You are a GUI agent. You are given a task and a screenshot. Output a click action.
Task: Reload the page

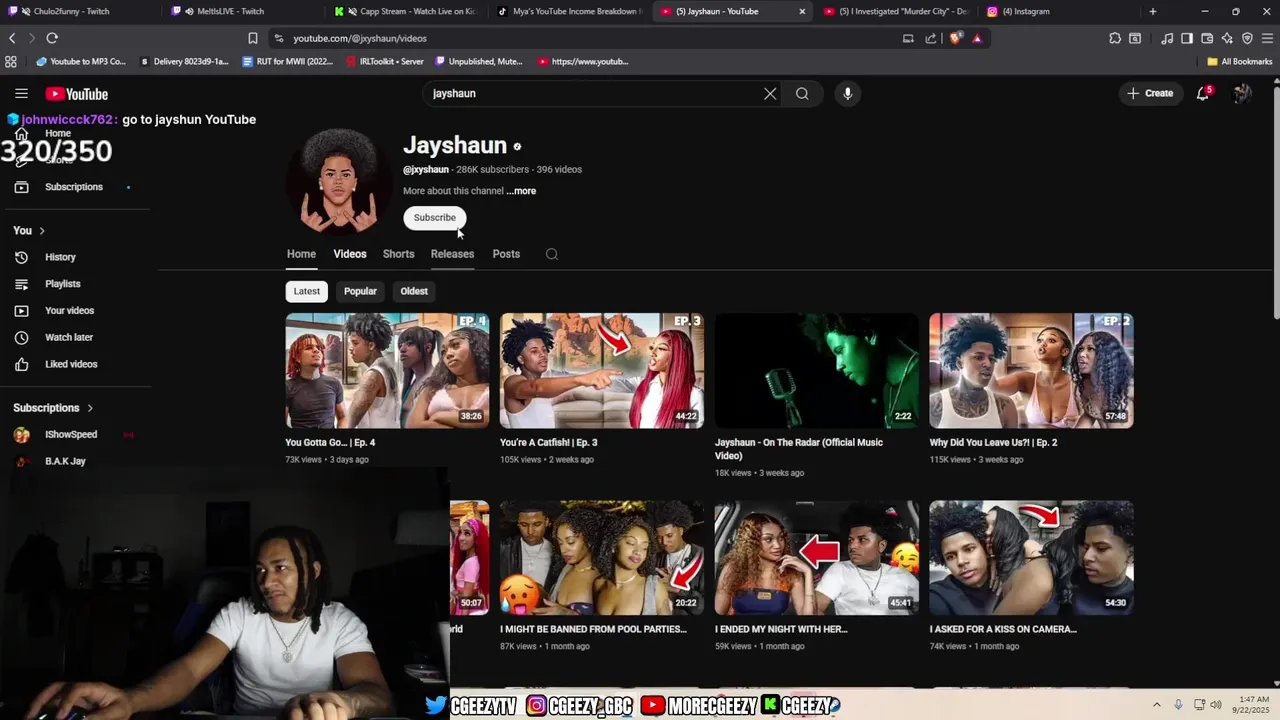click(x=52, y=38)
